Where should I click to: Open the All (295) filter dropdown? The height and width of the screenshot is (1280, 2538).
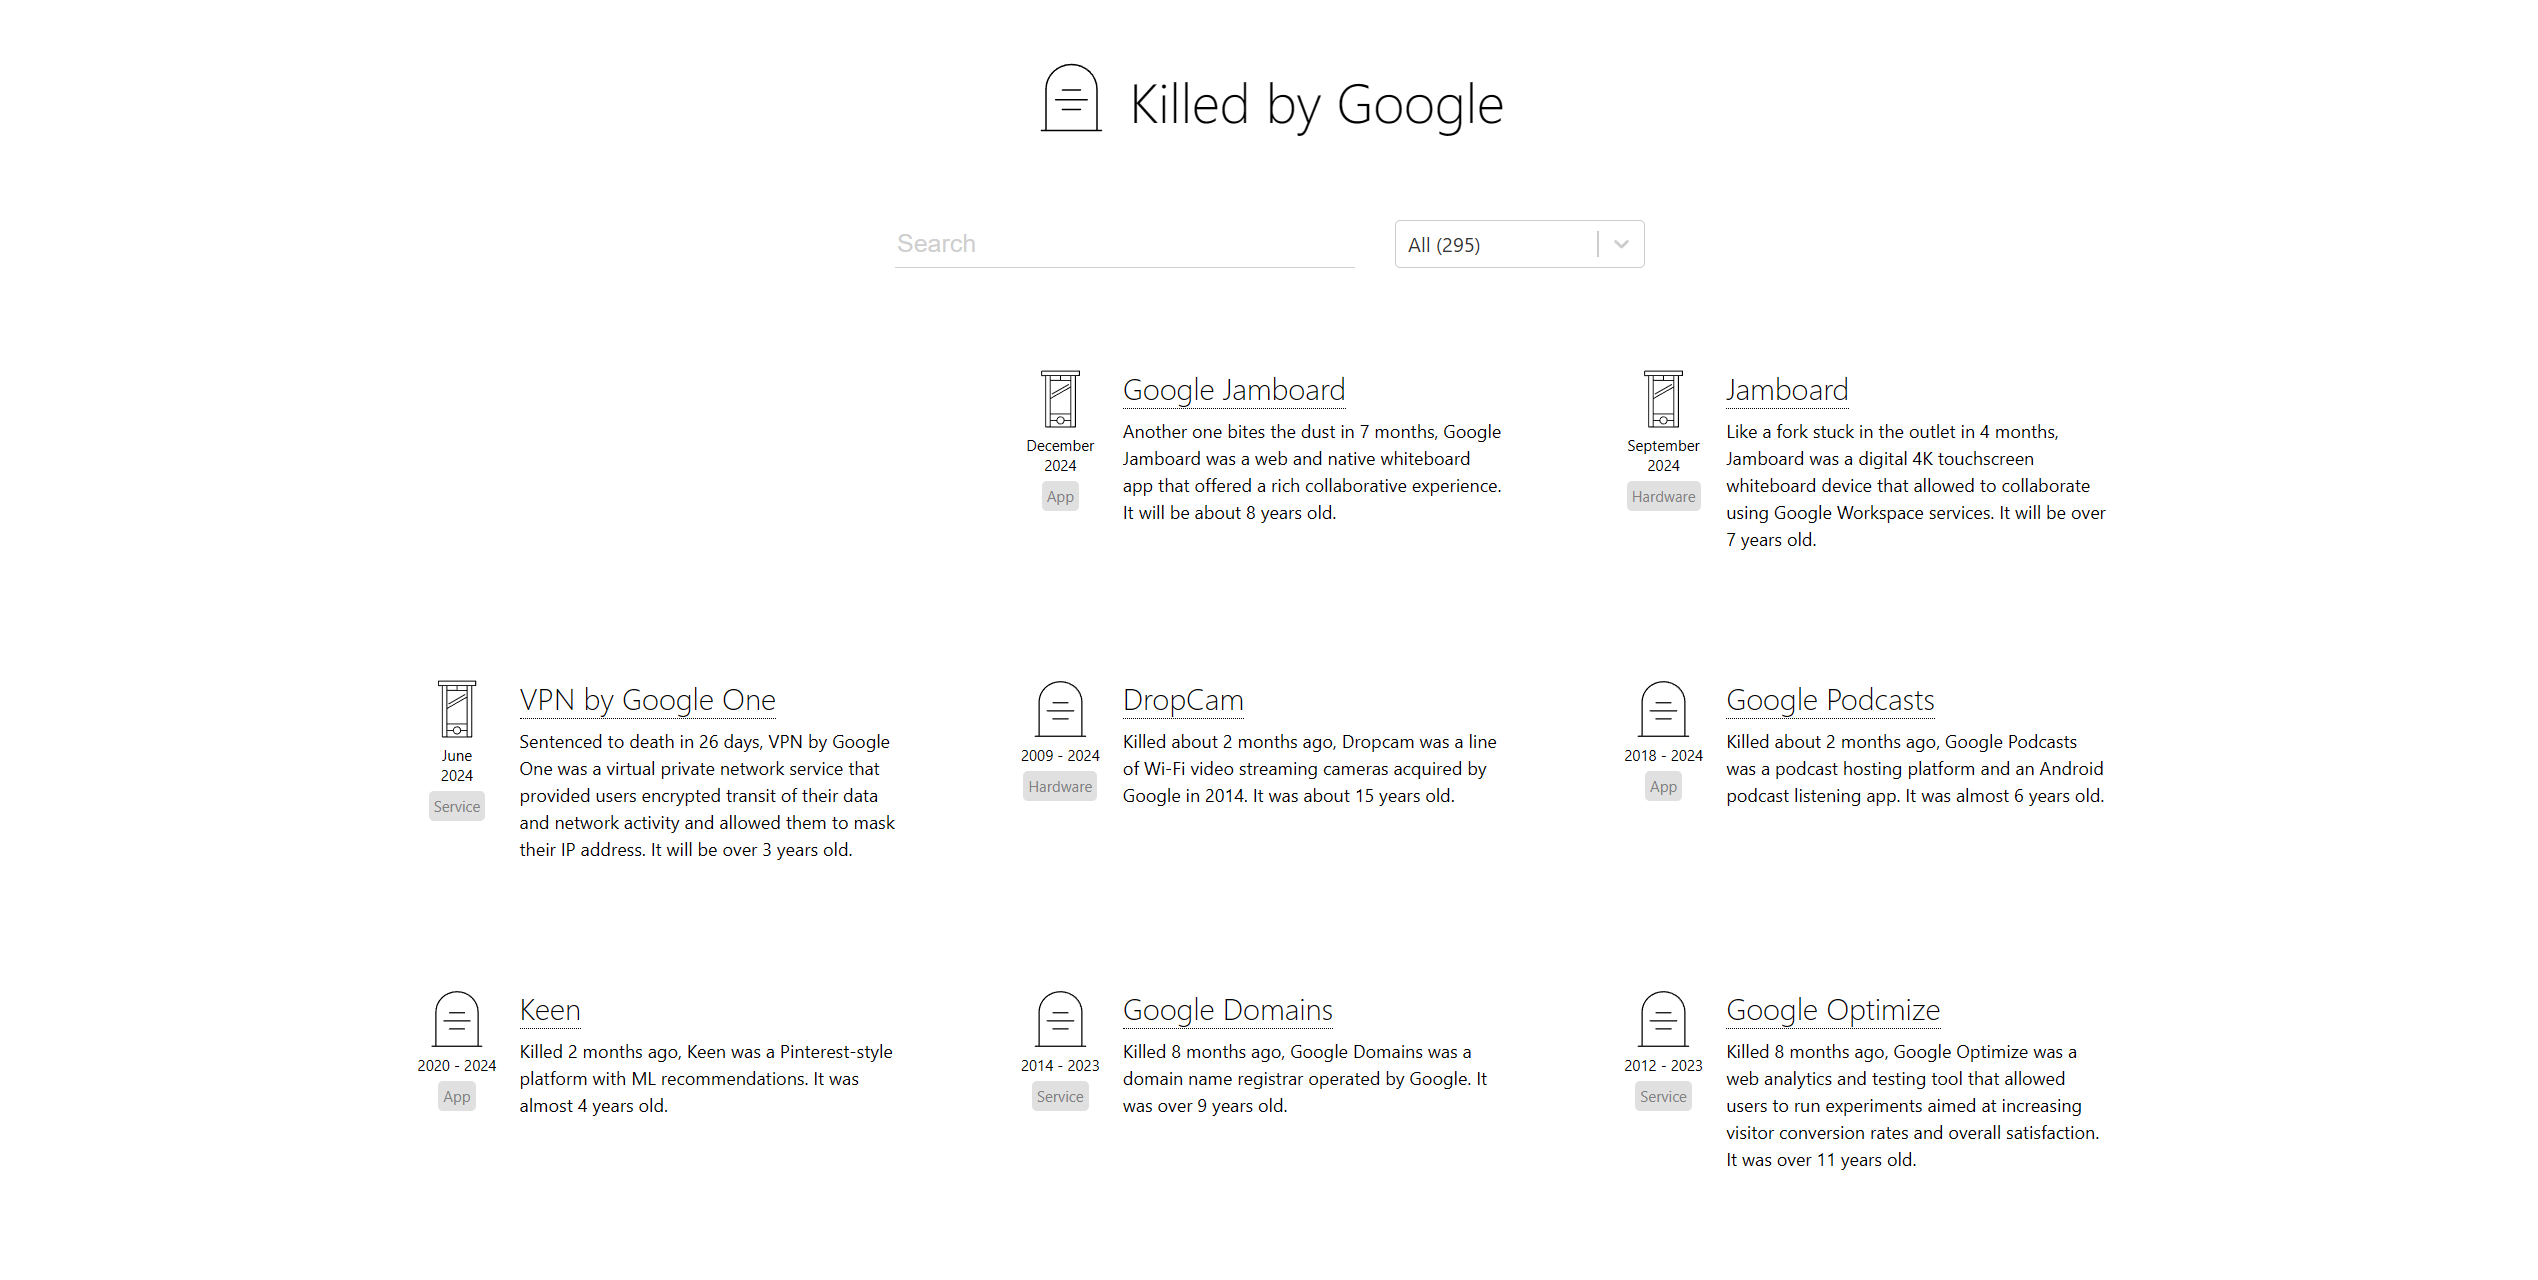pos(1495,244)
